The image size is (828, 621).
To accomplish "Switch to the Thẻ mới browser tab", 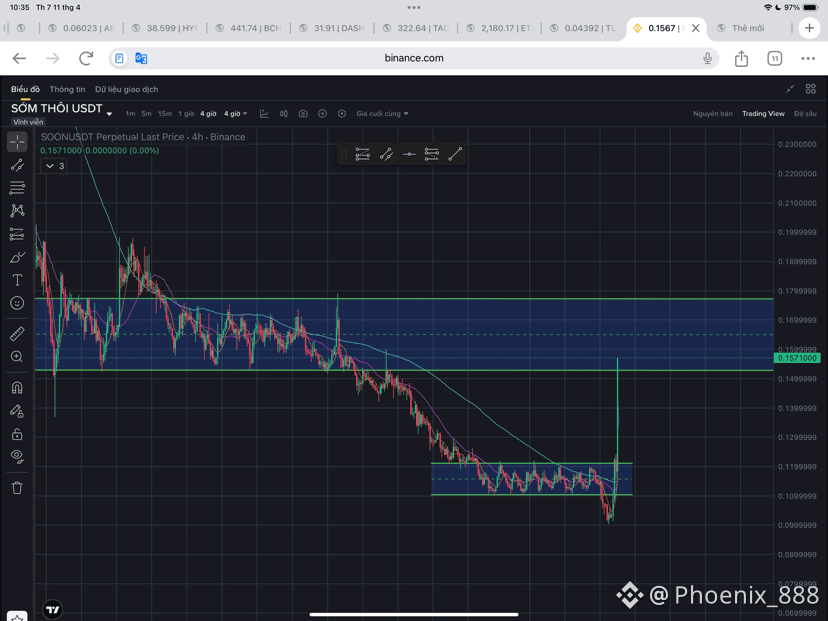I will click(748, 28).
